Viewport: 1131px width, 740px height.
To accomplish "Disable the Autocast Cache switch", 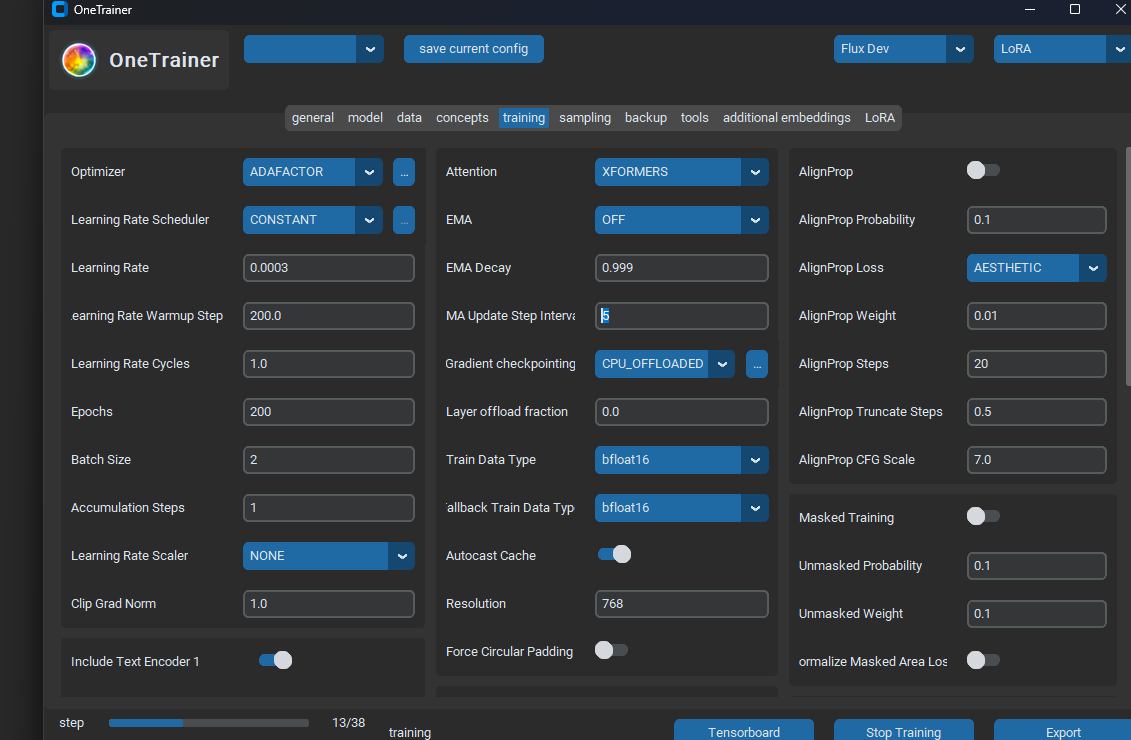I will point(614,554).
